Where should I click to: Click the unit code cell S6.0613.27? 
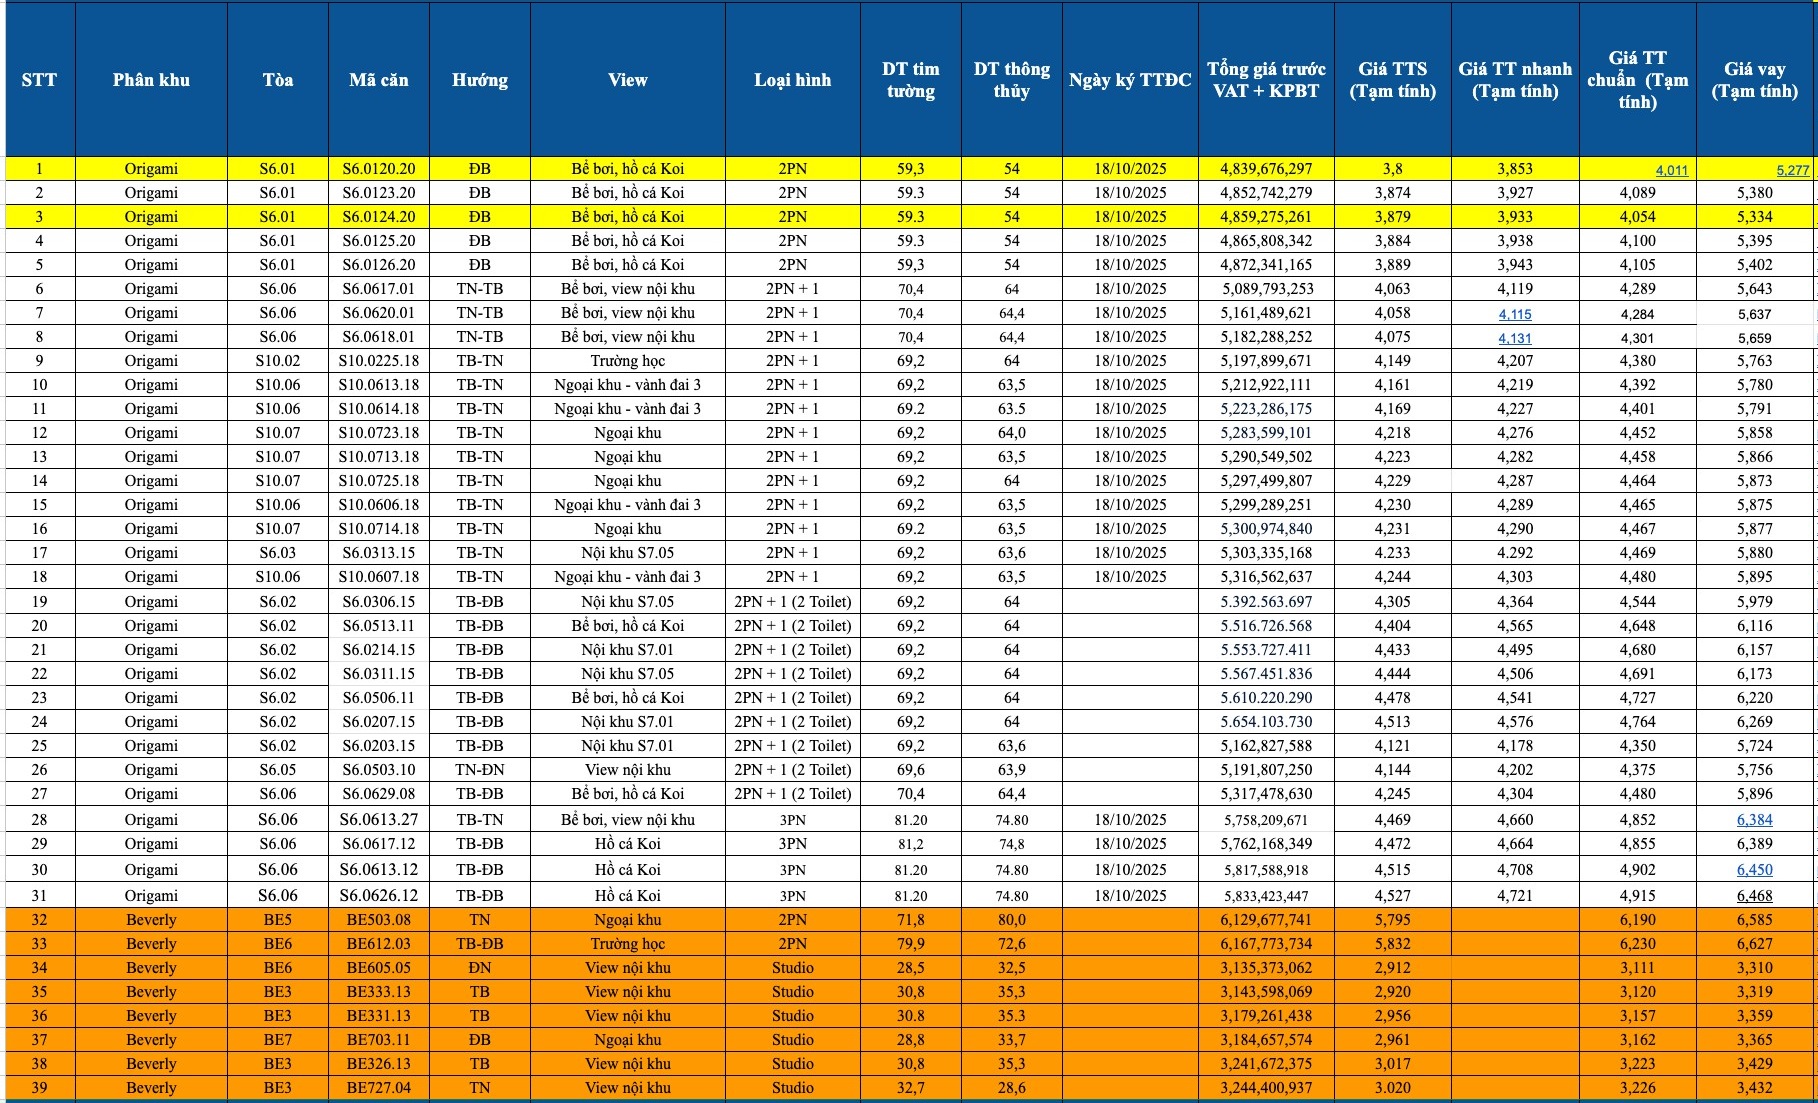(x=379, y=820)
